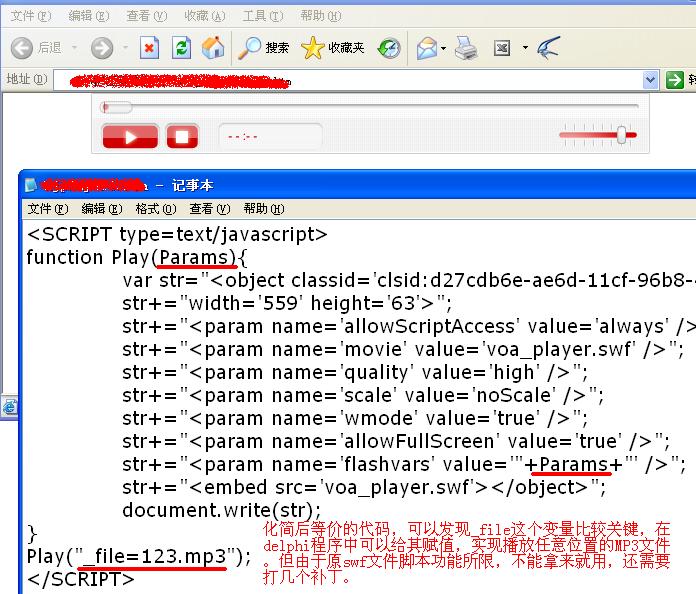Adjust the player's volume slider
This screenshot has height=594, width=696.
(622, 135)
